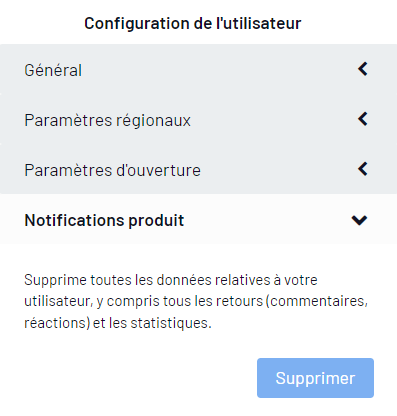
Task: Click the chevron arrow beside Paramètres d'ouverture
Action: point(363,169)
